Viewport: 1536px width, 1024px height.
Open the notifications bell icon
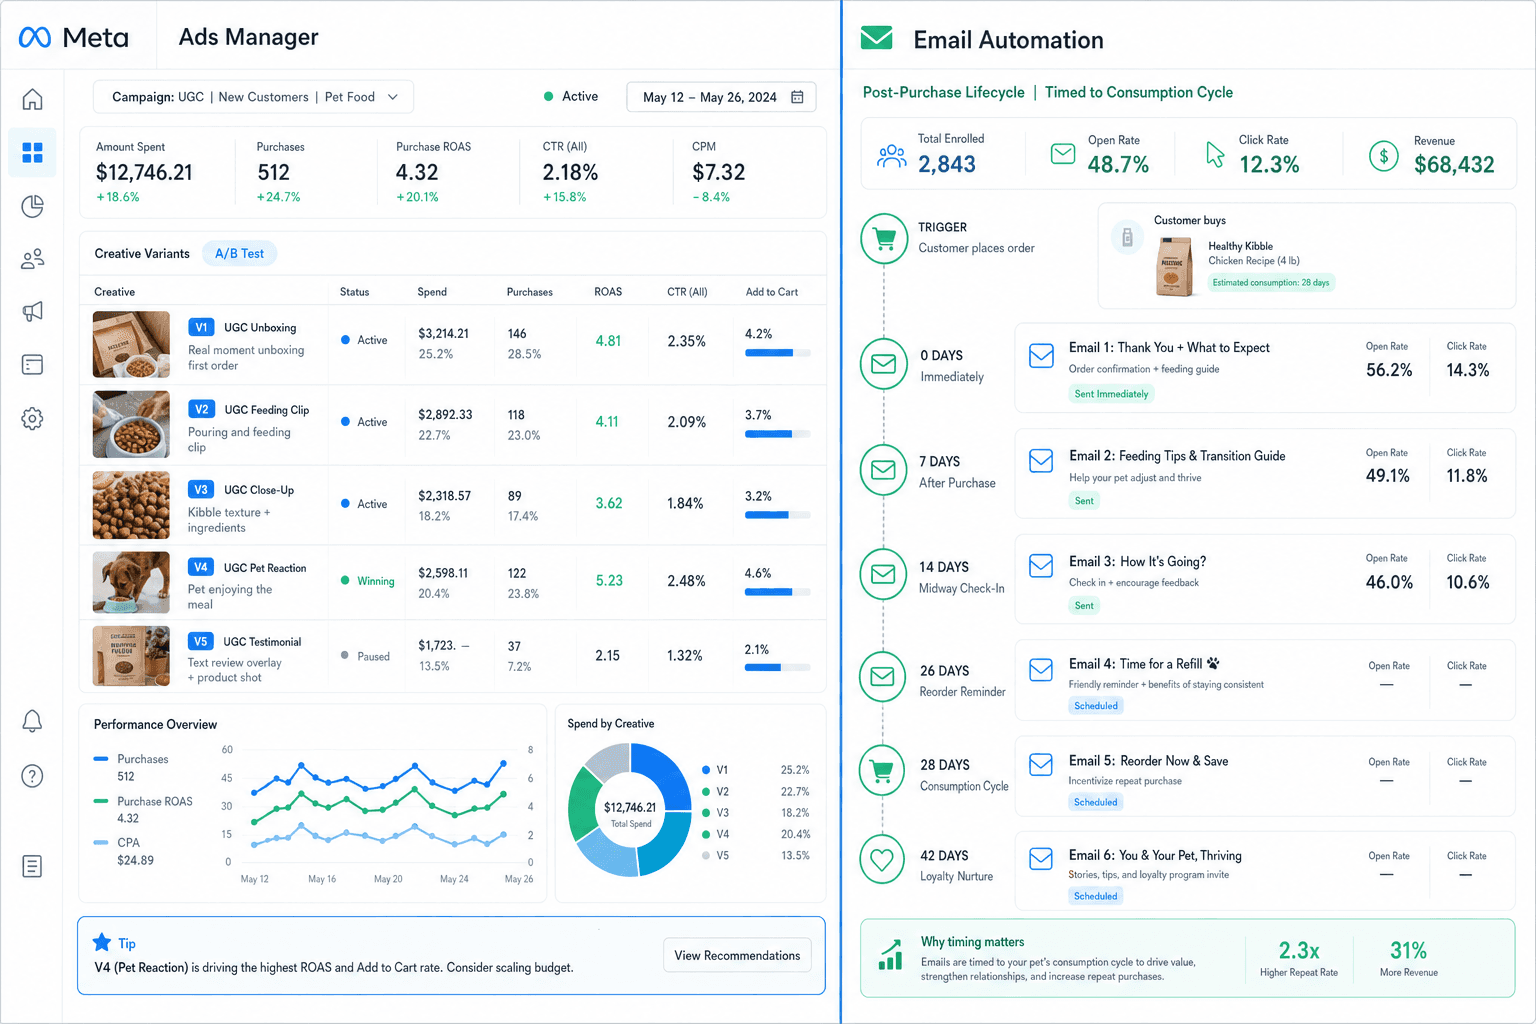(32, 721)
